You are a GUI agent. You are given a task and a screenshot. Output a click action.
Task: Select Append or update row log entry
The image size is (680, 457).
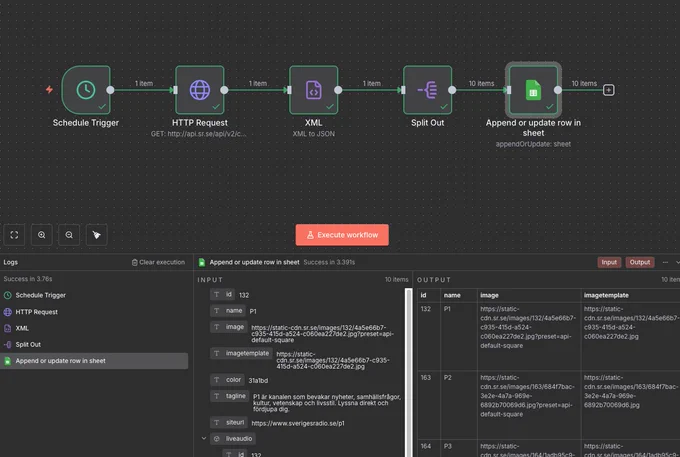(x=95, y=361)
